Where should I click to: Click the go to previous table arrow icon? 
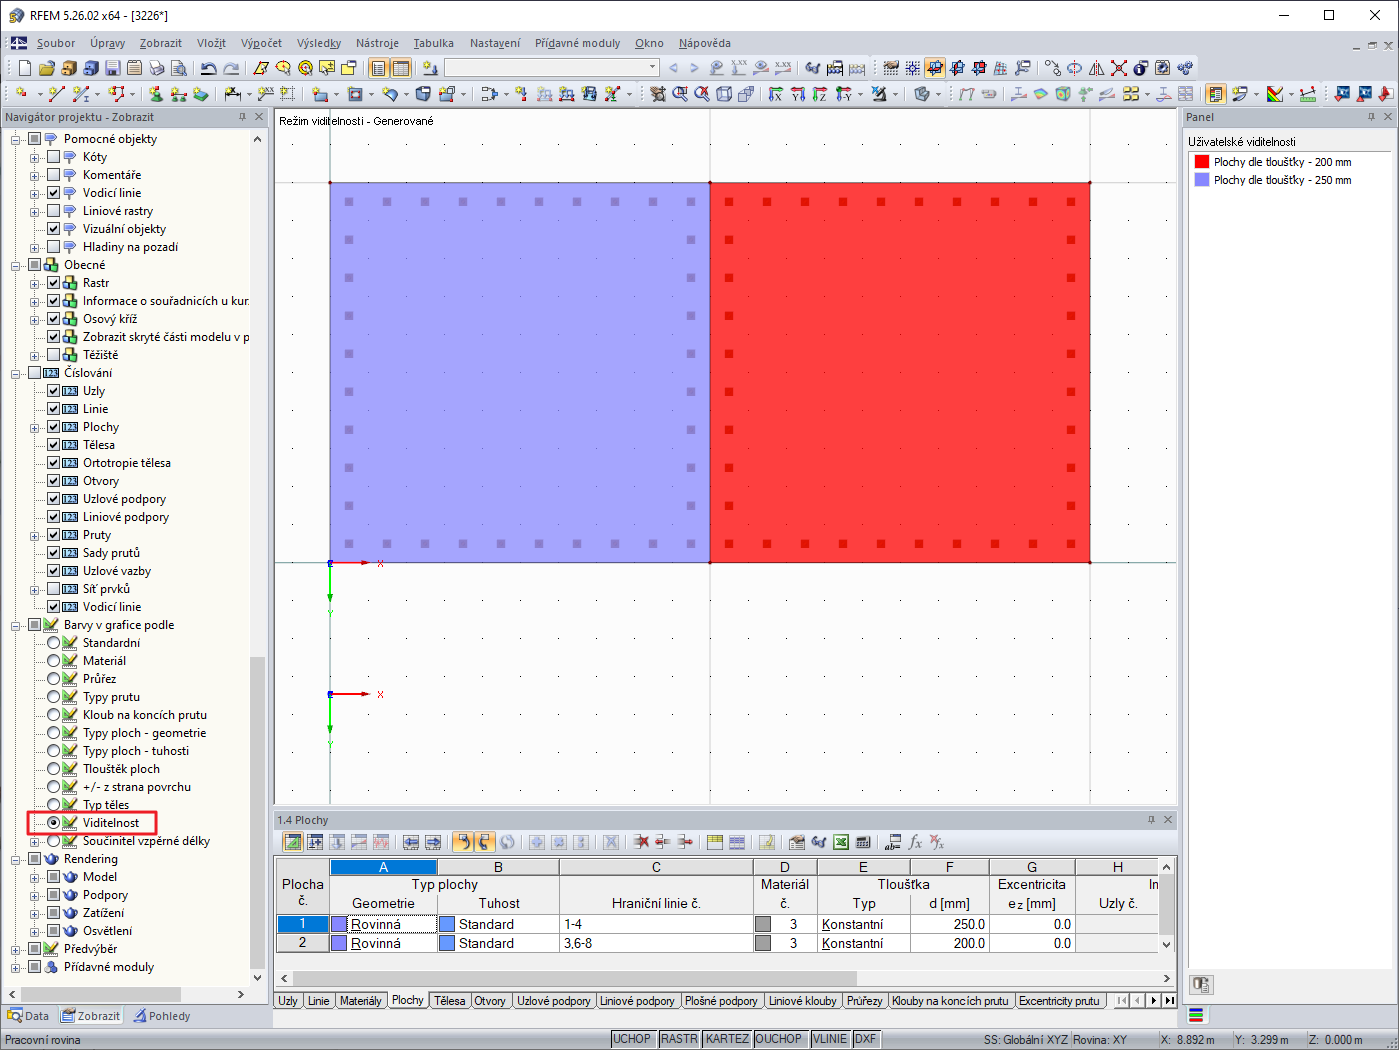(411, 842)
